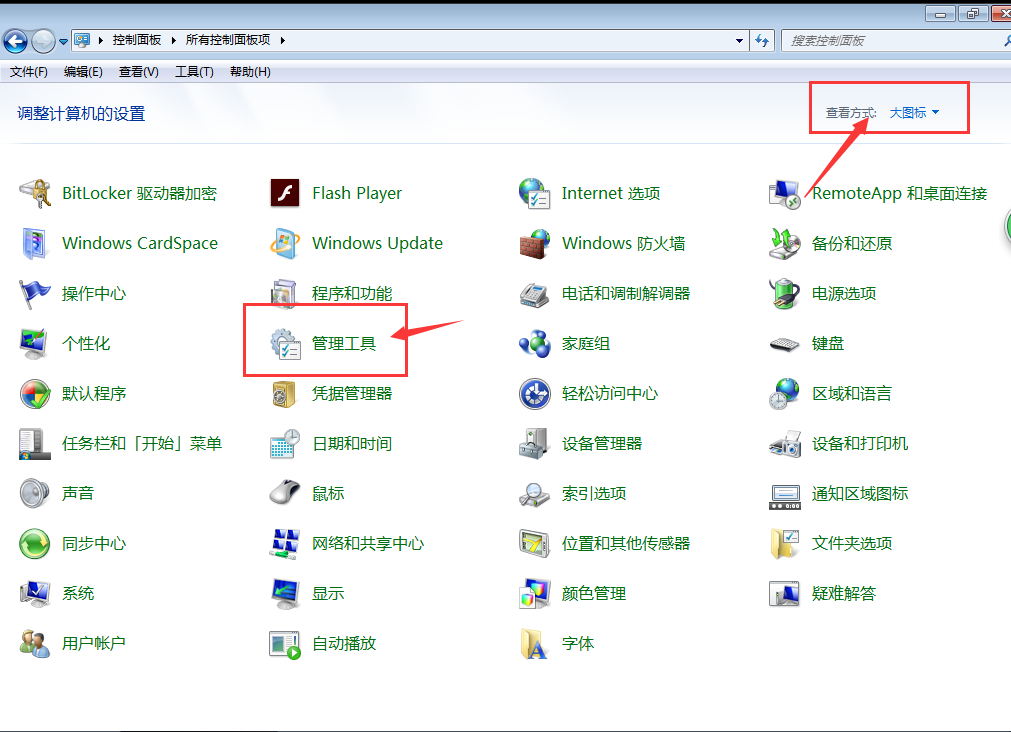This screenshot has width=1011, height=732.
Task: Open the 键盘 keyboard icon
Action: [785, 344]
